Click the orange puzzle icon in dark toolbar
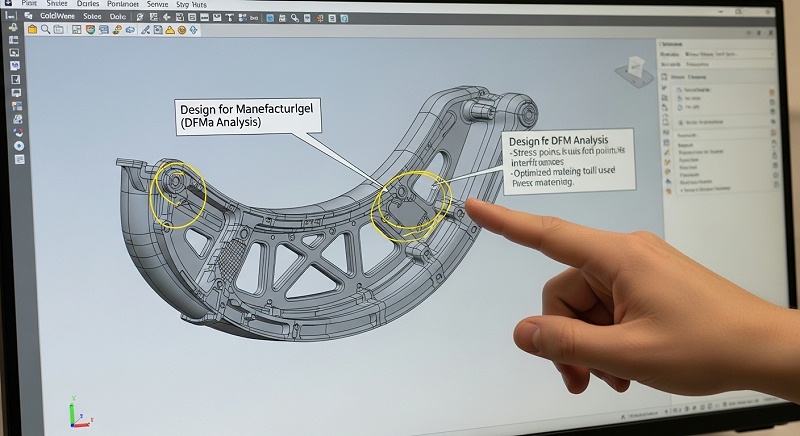The height and width of the screenshot is (436, 800). pos(320,18)
